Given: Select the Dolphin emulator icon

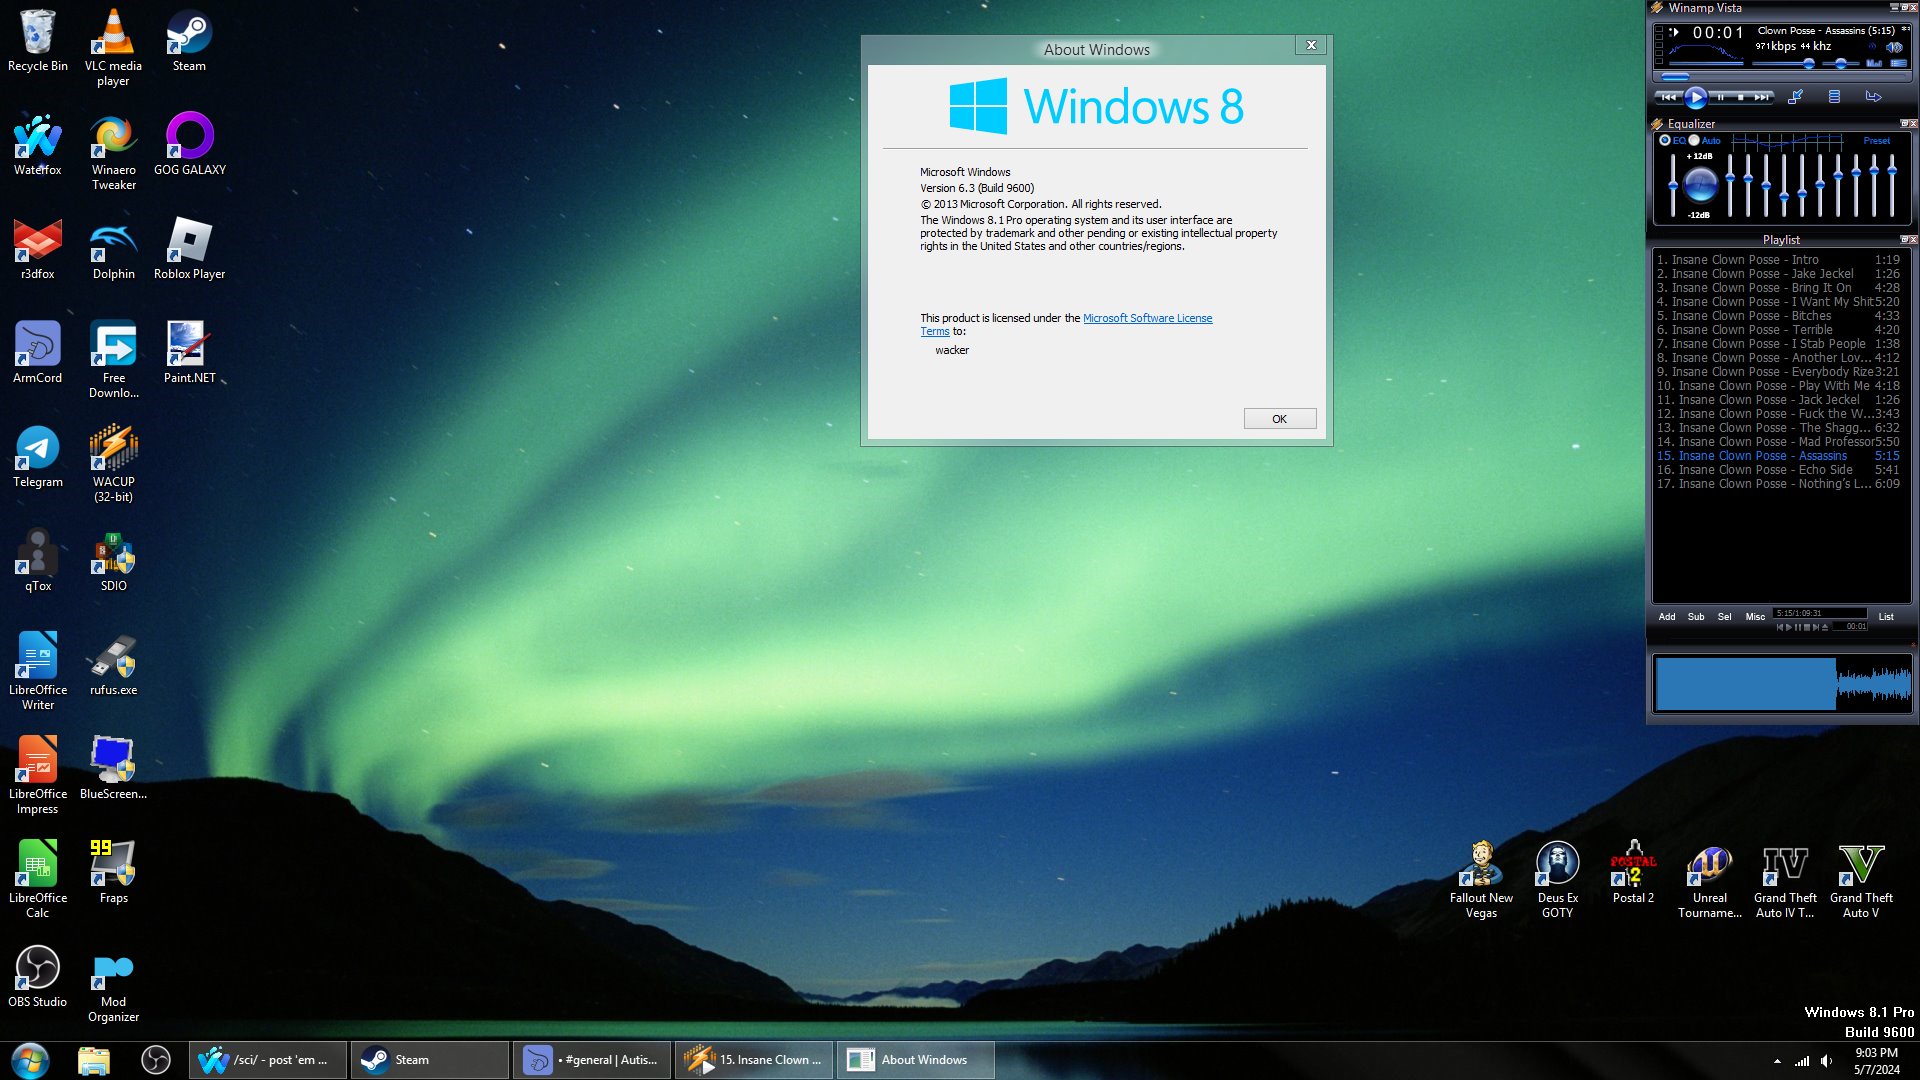Looking at the screenshot, I should 114,250.
